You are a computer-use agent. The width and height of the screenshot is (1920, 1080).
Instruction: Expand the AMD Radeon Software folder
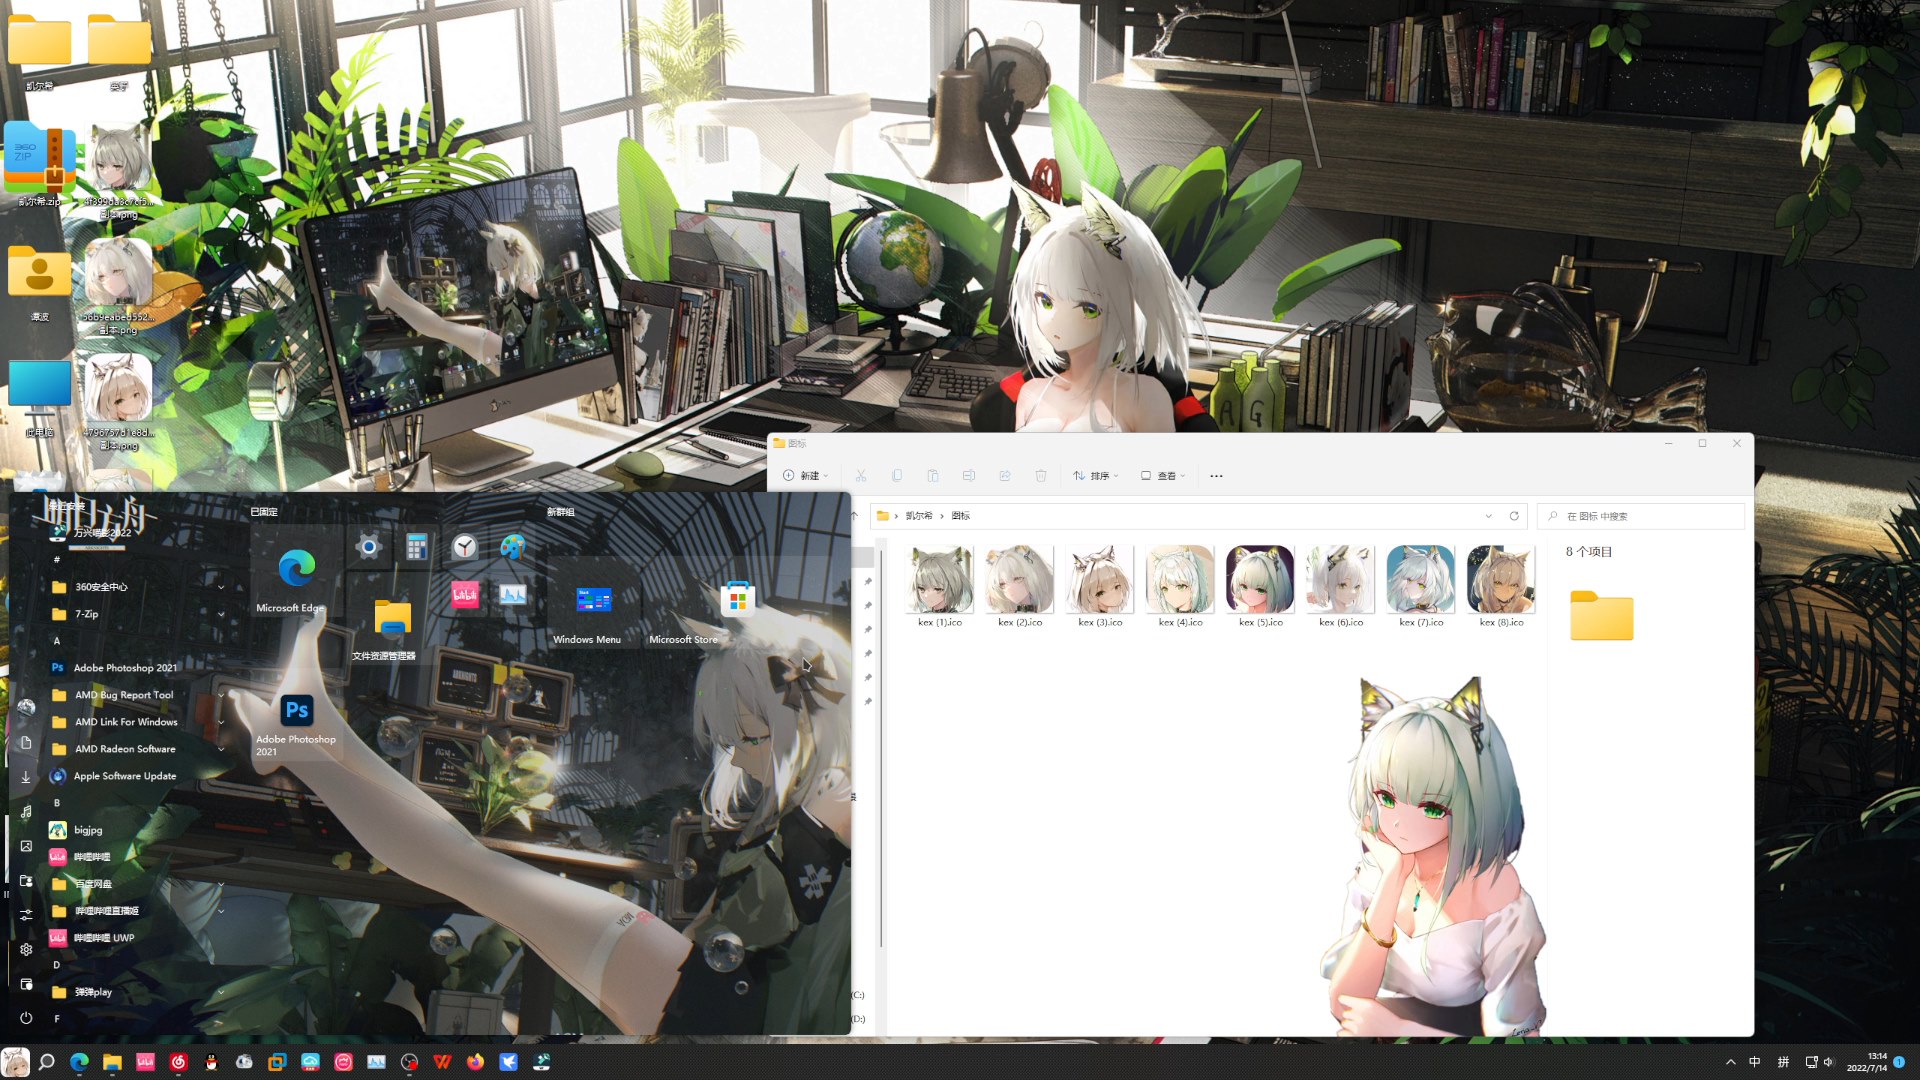(x=220, y=749)
